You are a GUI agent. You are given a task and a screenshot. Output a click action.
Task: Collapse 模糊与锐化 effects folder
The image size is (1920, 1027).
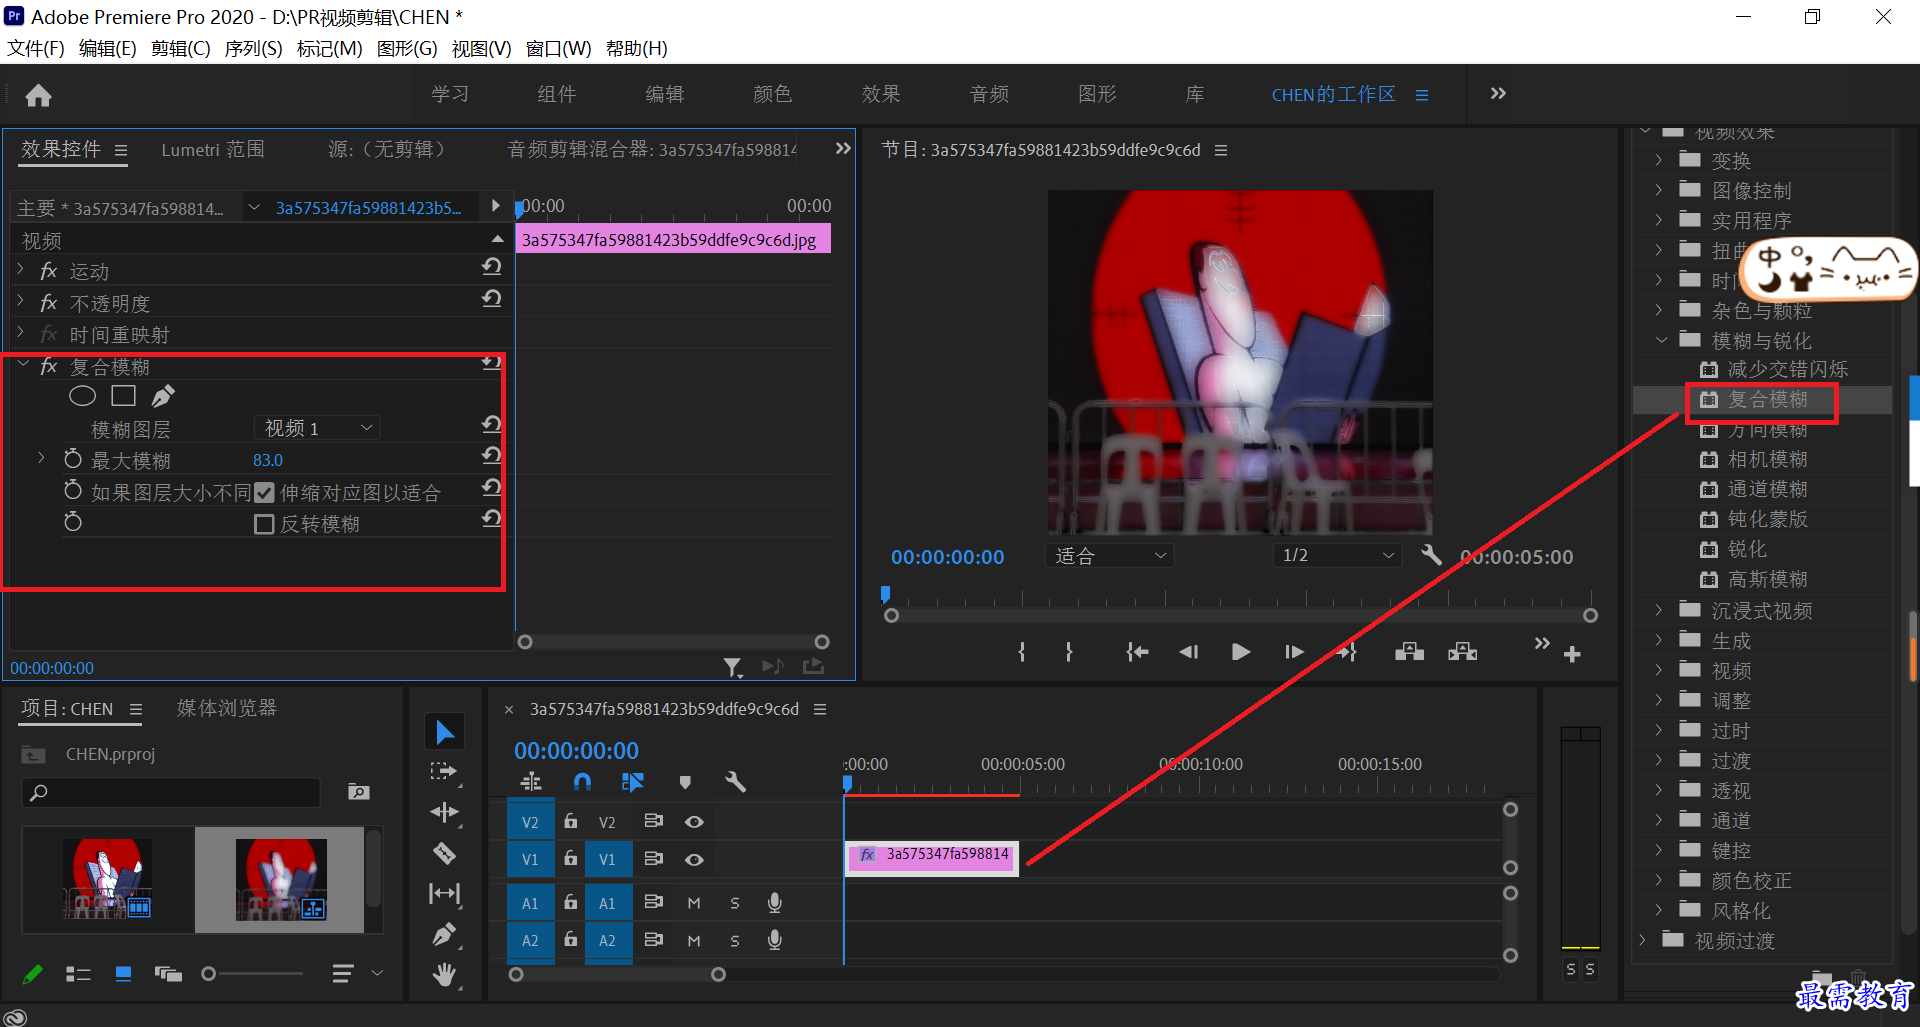pos(1660,340)
